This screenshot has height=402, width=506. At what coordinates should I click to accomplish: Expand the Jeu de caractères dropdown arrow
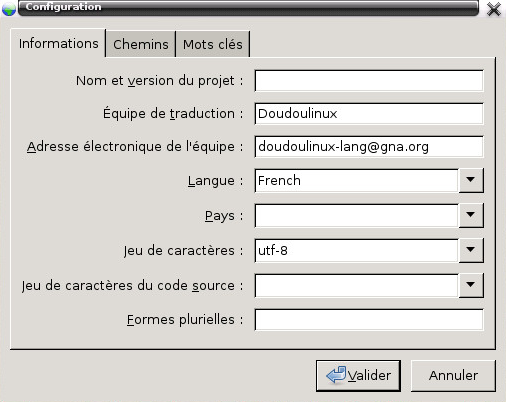tap(471, 250)
